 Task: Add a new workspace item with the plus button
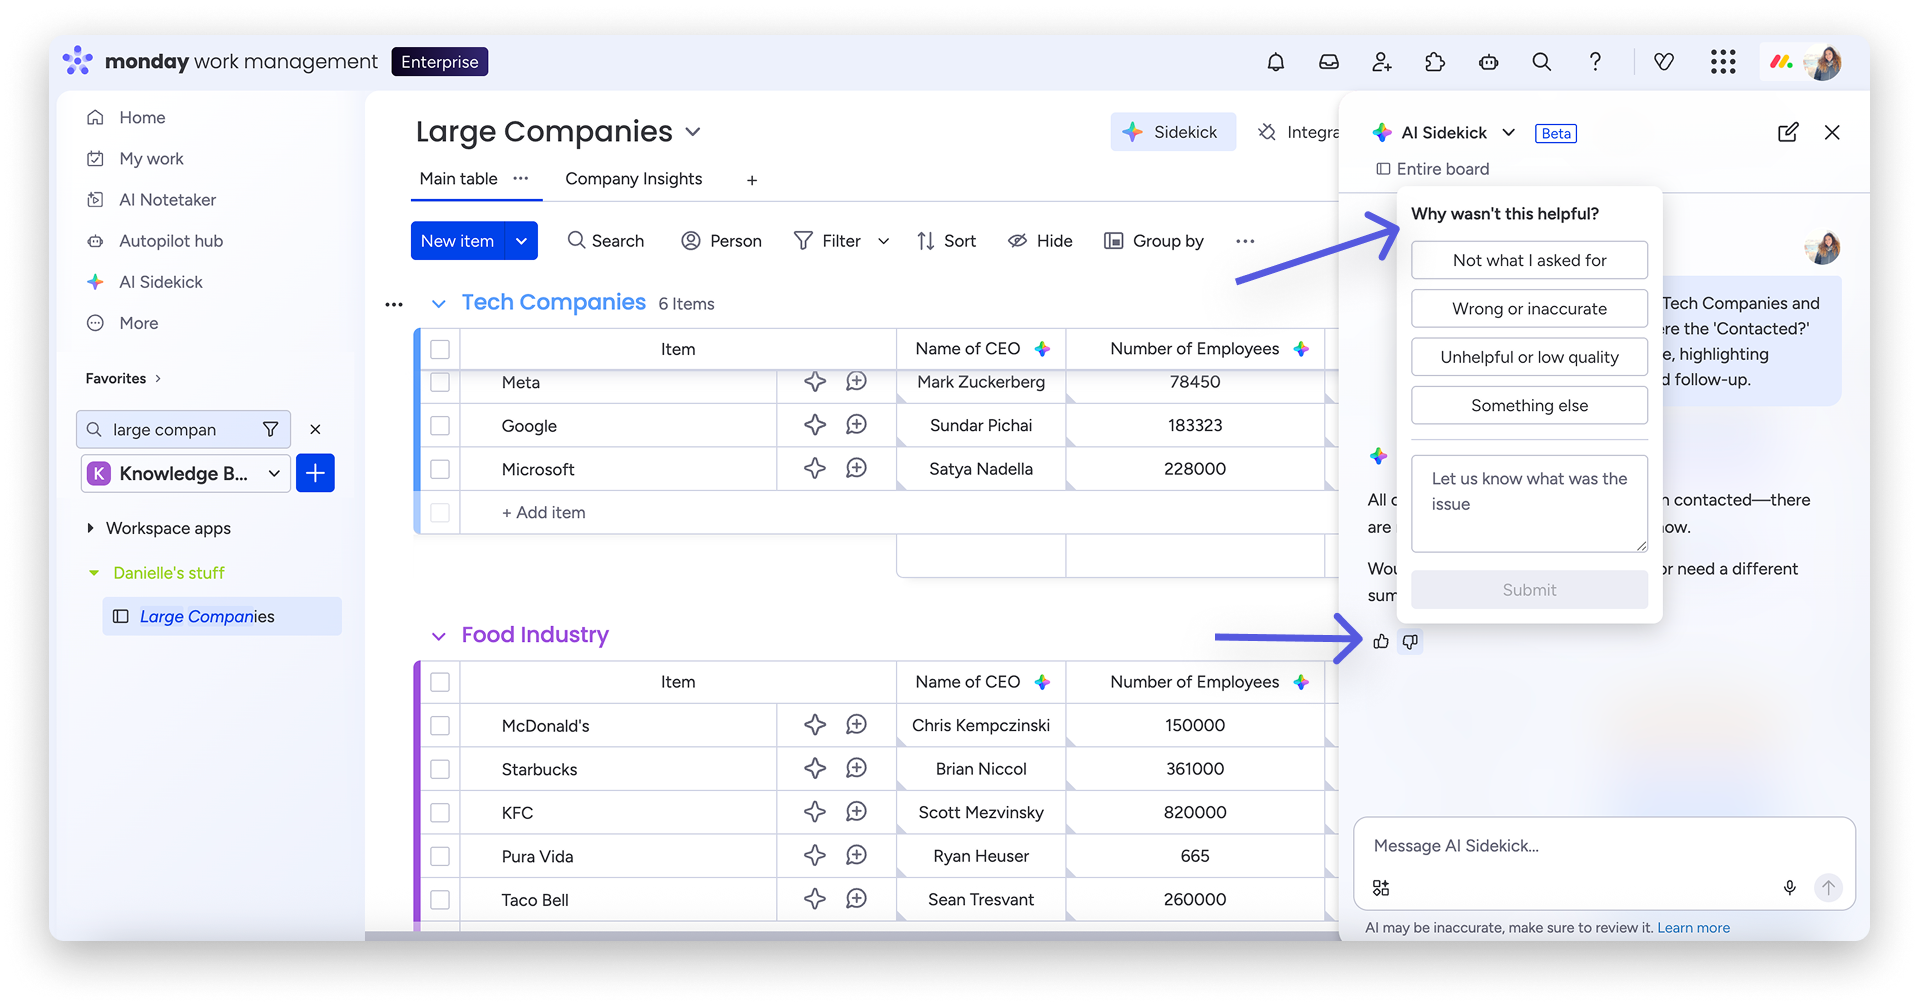[315, 473]
